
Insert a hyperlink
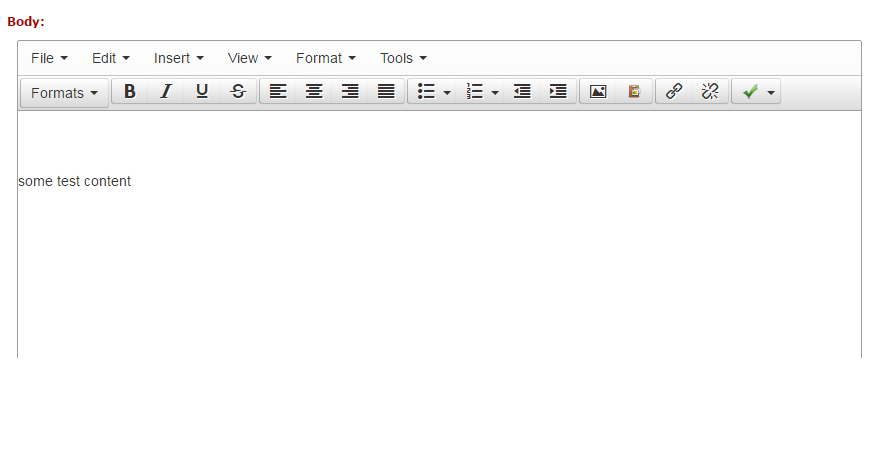[x=674, y=91]
